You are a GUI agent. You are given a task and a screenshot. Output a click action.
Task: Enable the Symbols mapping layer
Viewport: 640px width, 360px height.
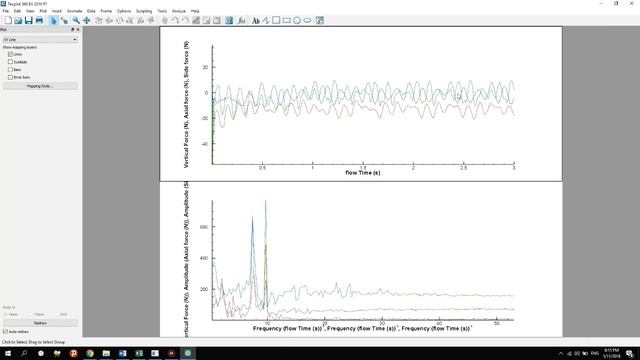click(10, 62)
